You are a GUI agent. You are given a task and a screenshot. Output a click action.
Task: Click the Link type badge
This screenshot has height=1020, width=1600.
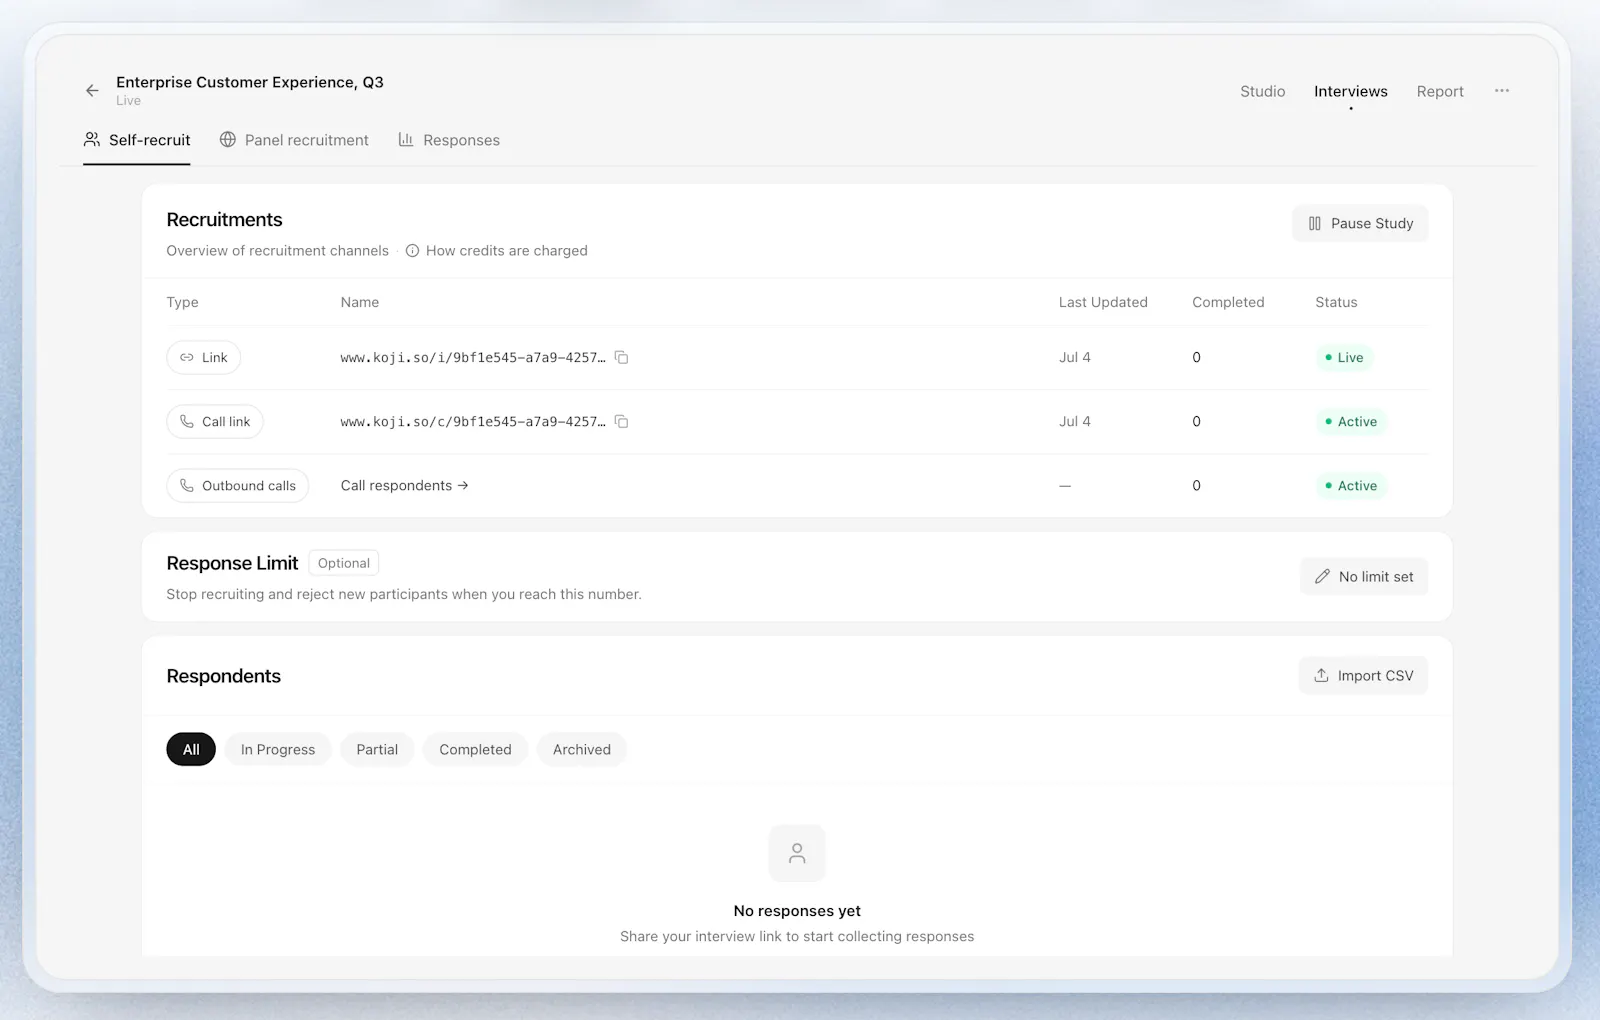click(203, 357)
